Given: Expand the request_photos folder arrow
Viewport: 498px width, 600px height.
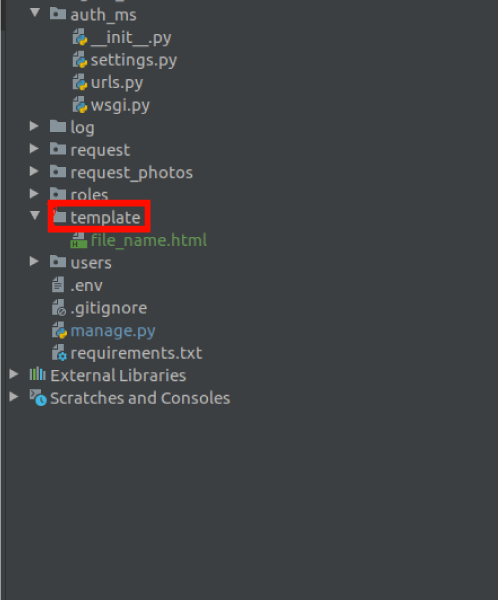Looking at the screenshot, I should click(x=34, y=171).
